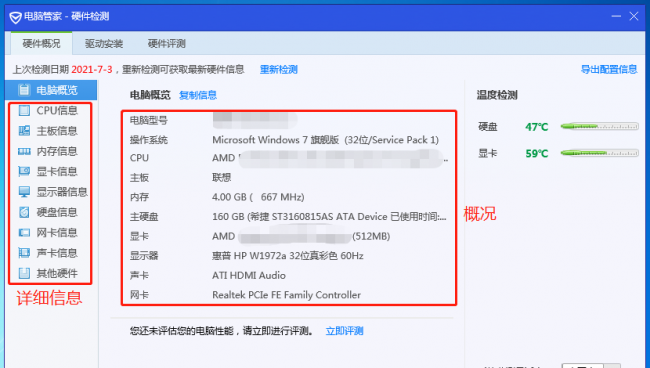Click the 操作系统 row label

coord(149,140)
